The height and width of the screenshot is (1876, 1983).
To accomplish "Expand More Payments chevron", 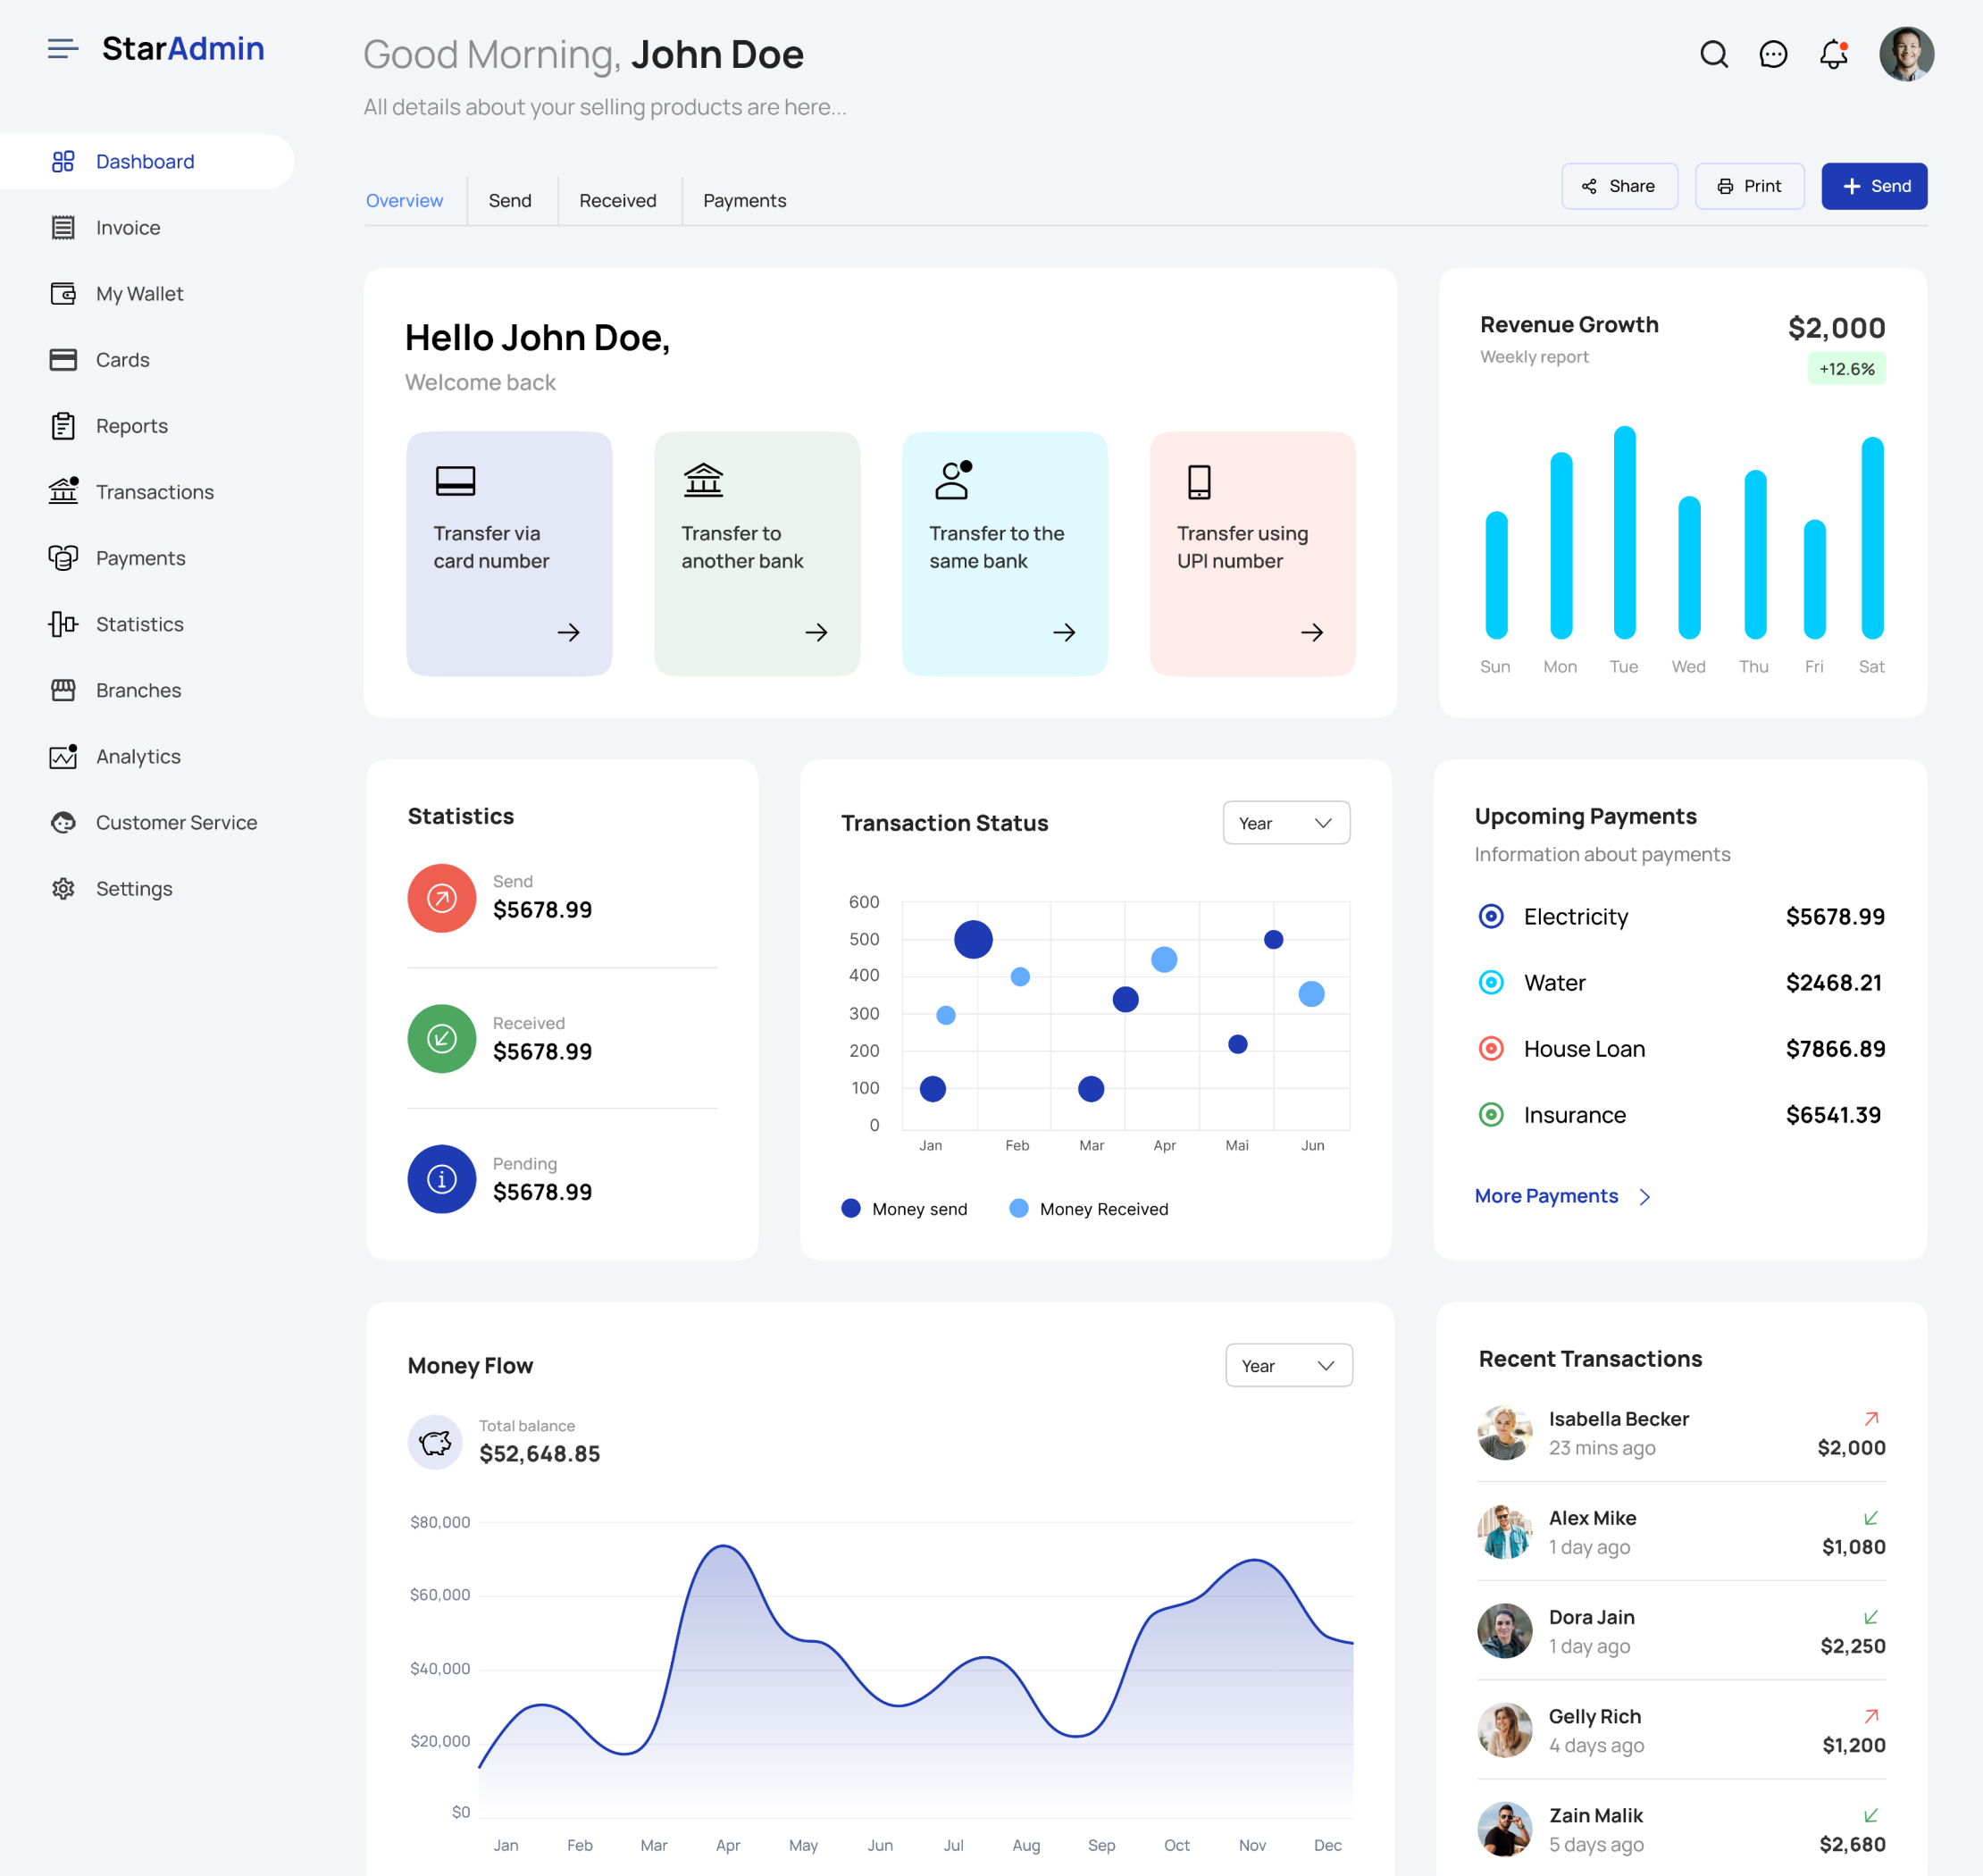I will pos(1645,1197).
